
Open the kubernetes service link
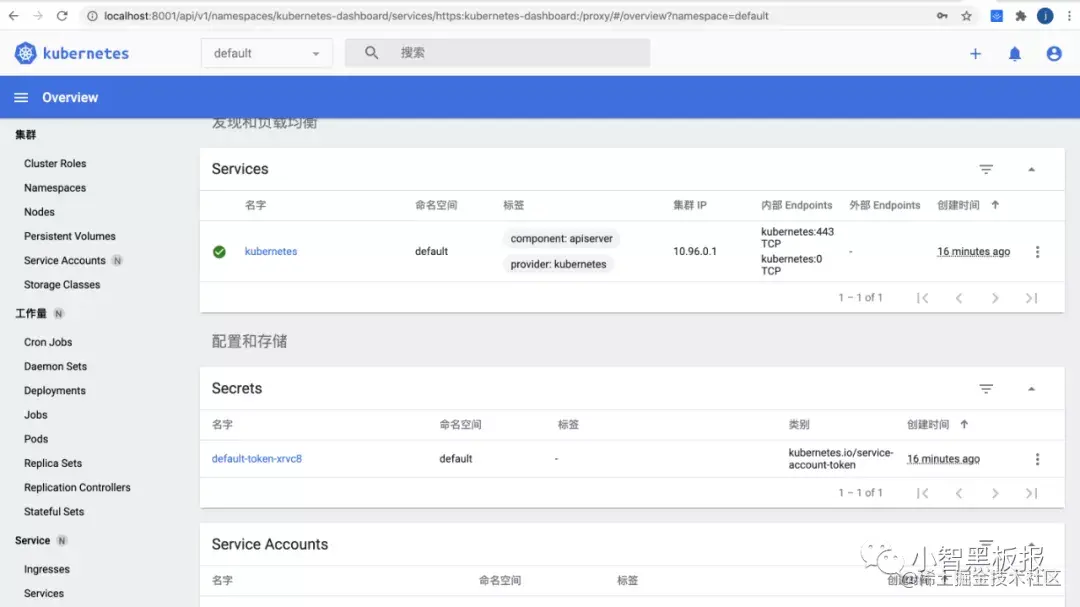coord(271,251)
